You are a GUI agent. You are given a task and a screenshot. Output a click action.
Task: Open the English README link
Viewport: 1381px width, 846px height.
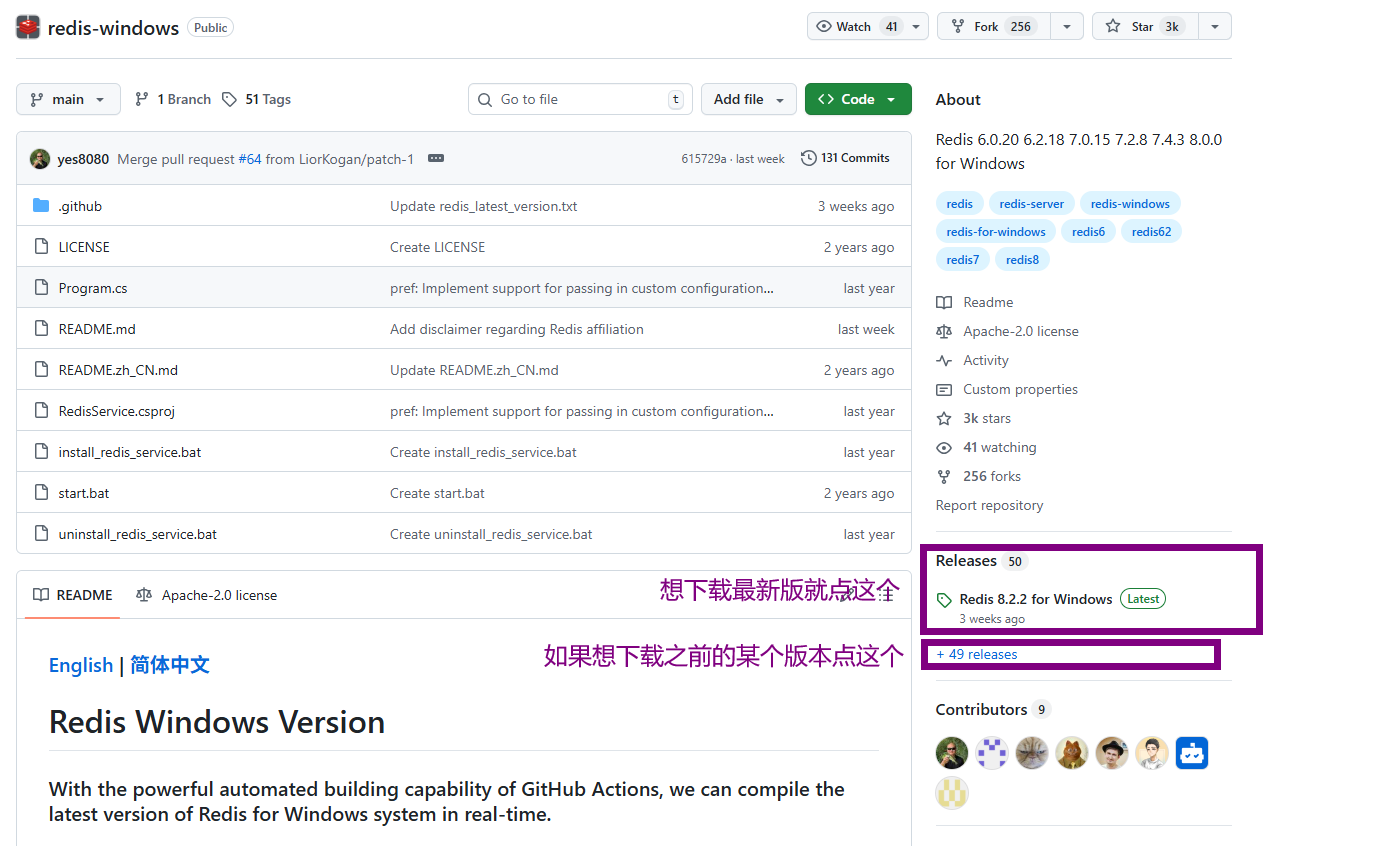[81, 665]
